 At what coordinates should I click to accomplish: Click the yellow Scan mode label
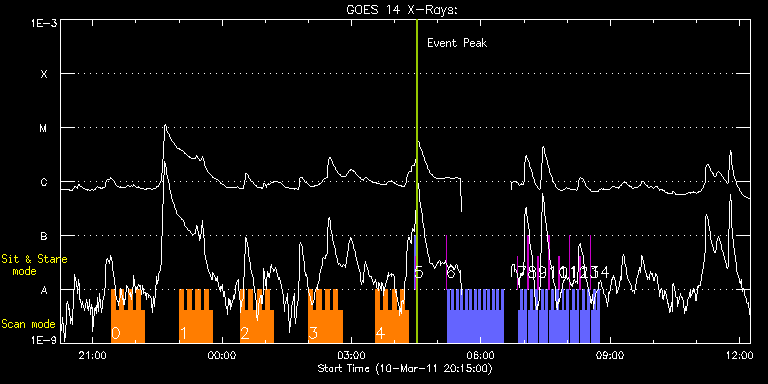pos(28,324)
